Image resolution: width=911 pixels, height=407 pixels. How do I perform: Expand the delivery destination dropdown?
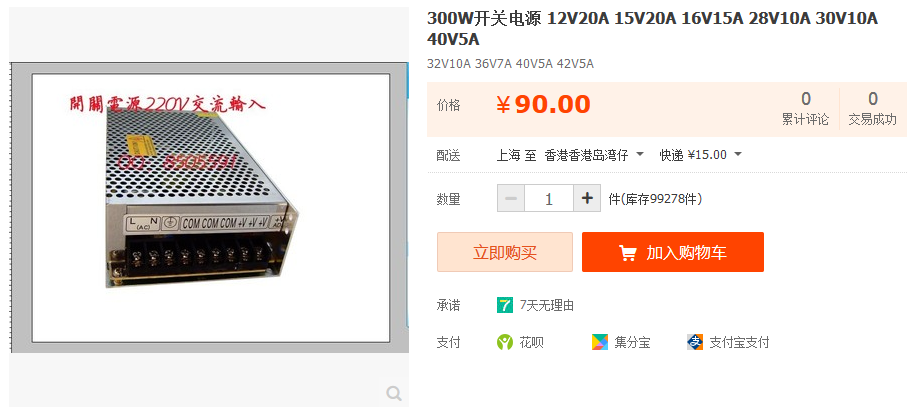point(640,154)
